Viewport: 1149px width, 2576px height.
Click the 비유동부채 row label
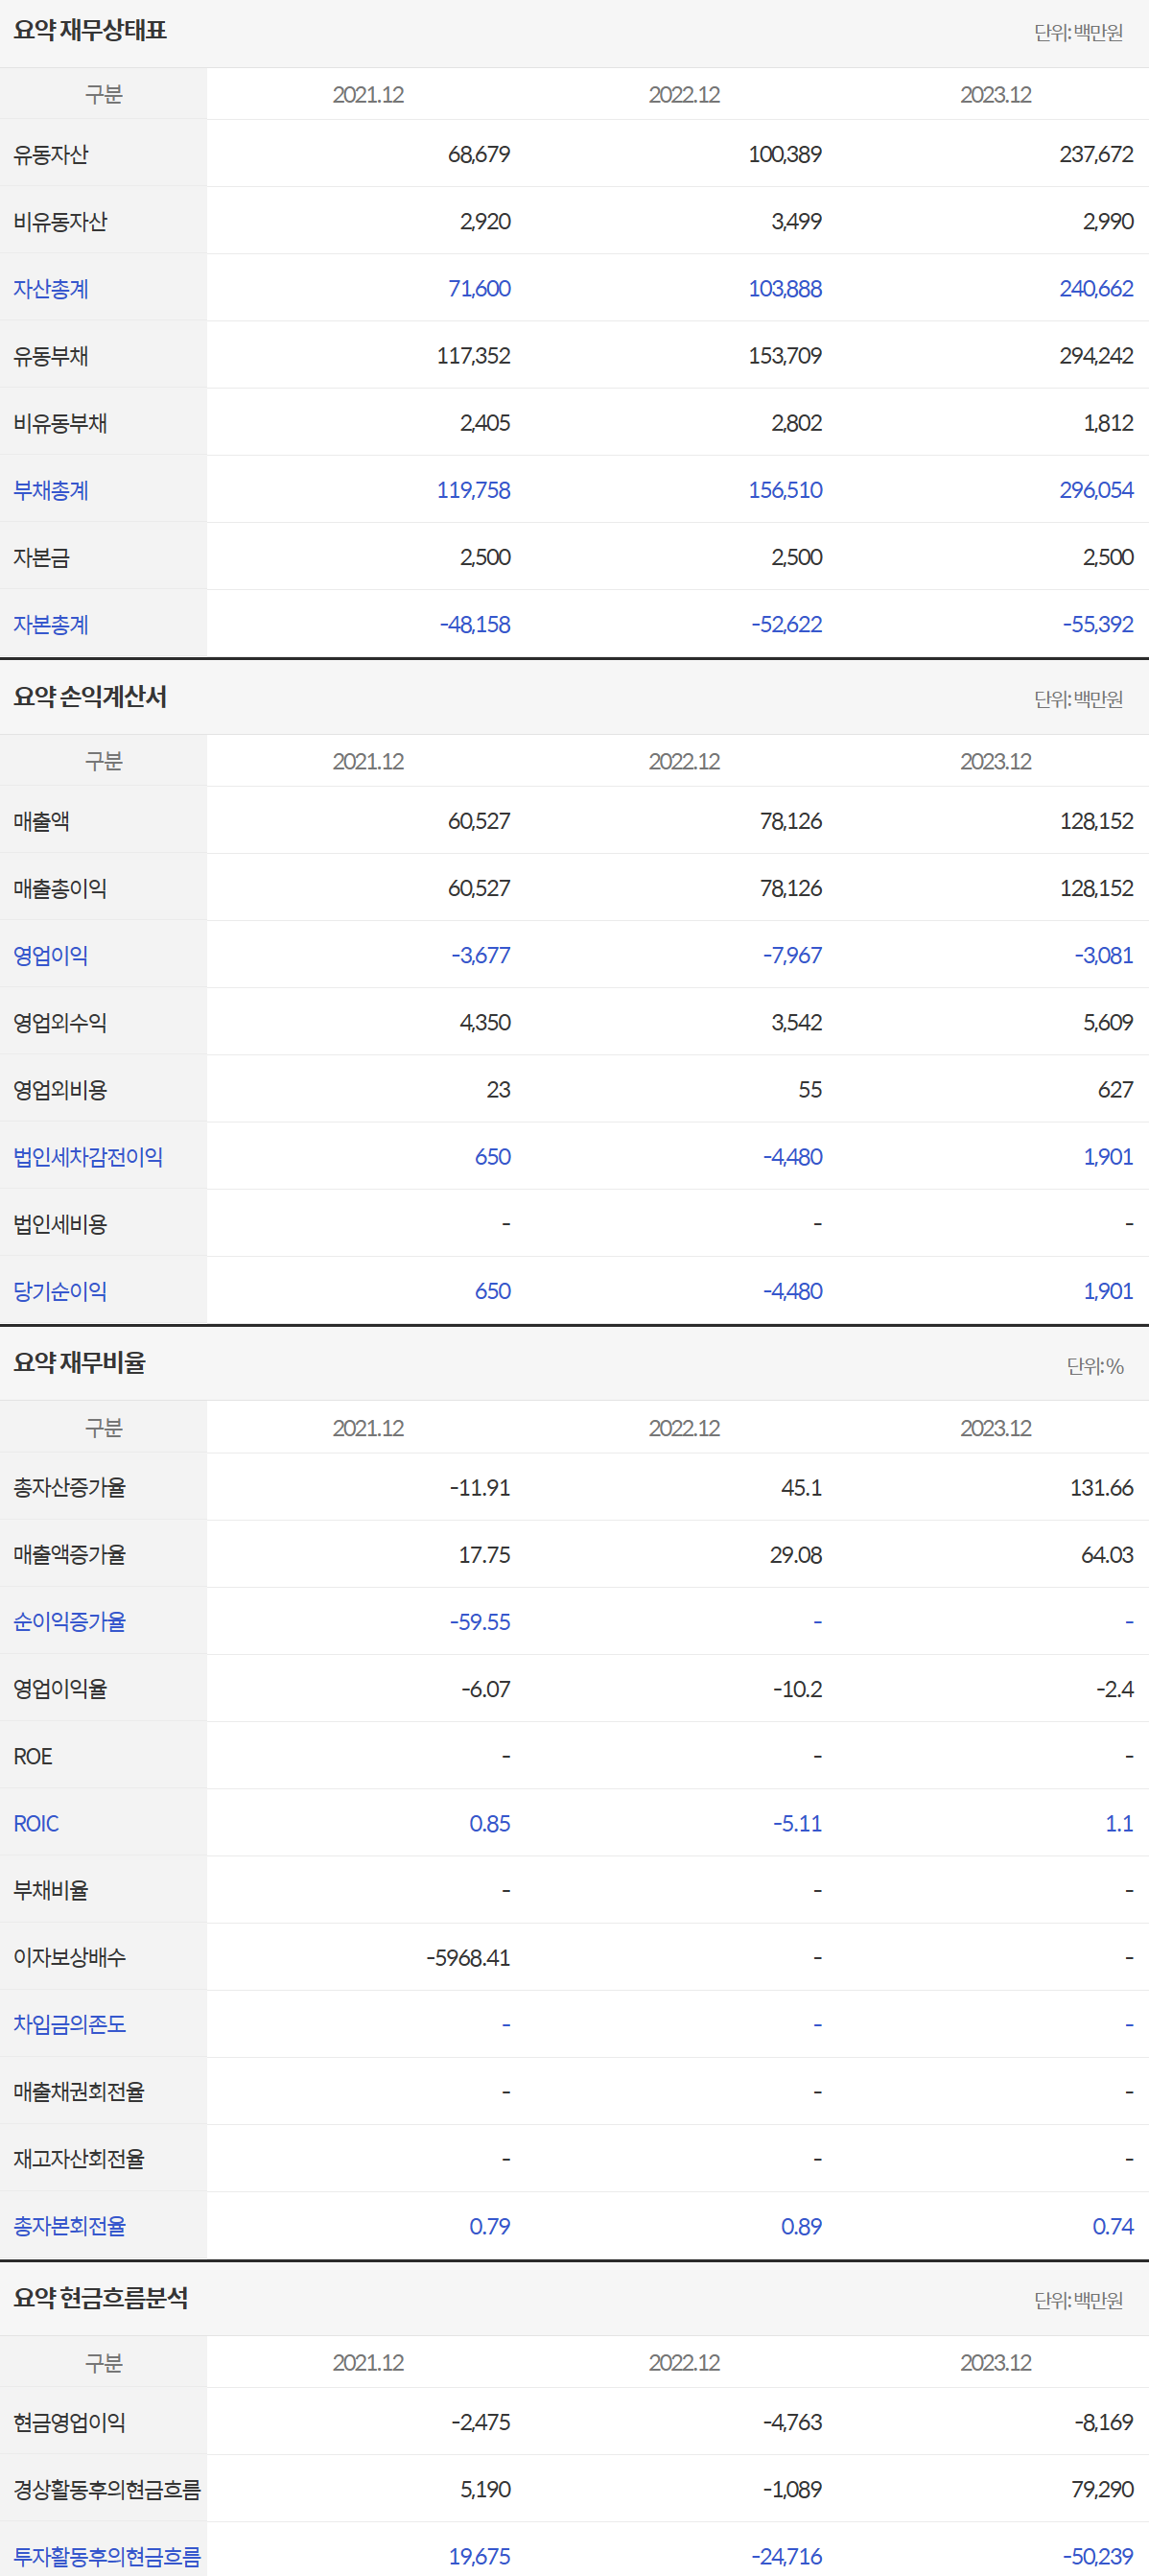coord(60,423)
